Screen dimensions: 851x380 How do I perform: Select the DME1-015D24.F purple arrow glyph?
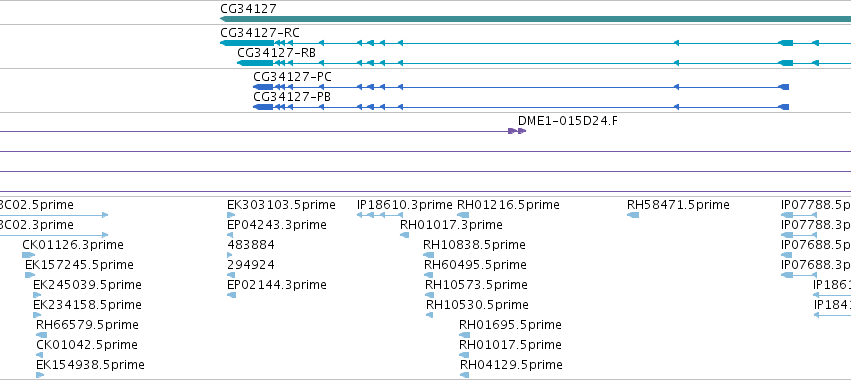[x=517, y=131]
